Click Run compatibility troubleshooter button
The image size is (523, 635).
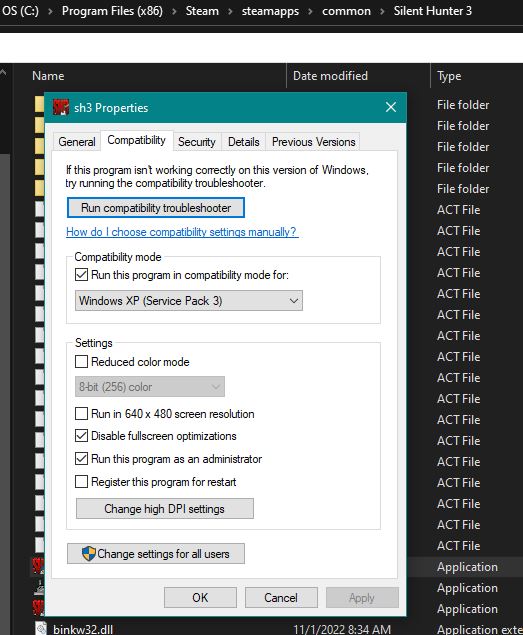(x=156, y=208)
